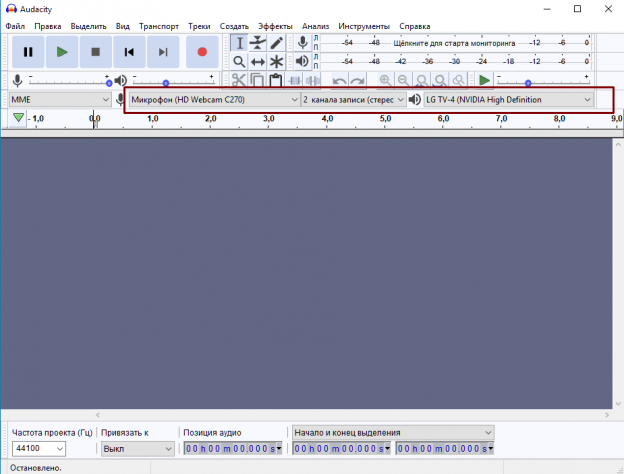Open the Эффекты menu
The width and height of the screenshot is (624, 474).
click(x=275, y=26)
